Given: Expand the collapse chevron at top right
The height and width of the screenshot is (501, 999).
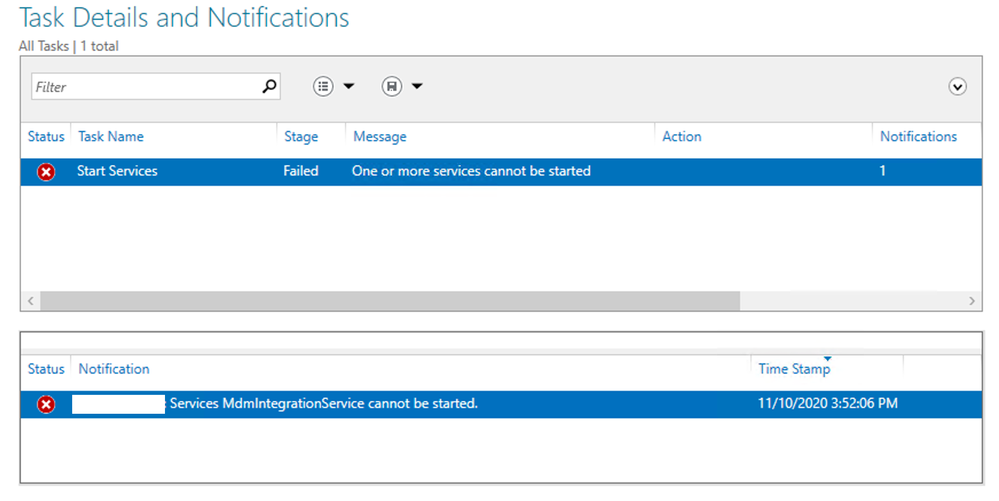Looking at the screenshot, I should (957, 87).
